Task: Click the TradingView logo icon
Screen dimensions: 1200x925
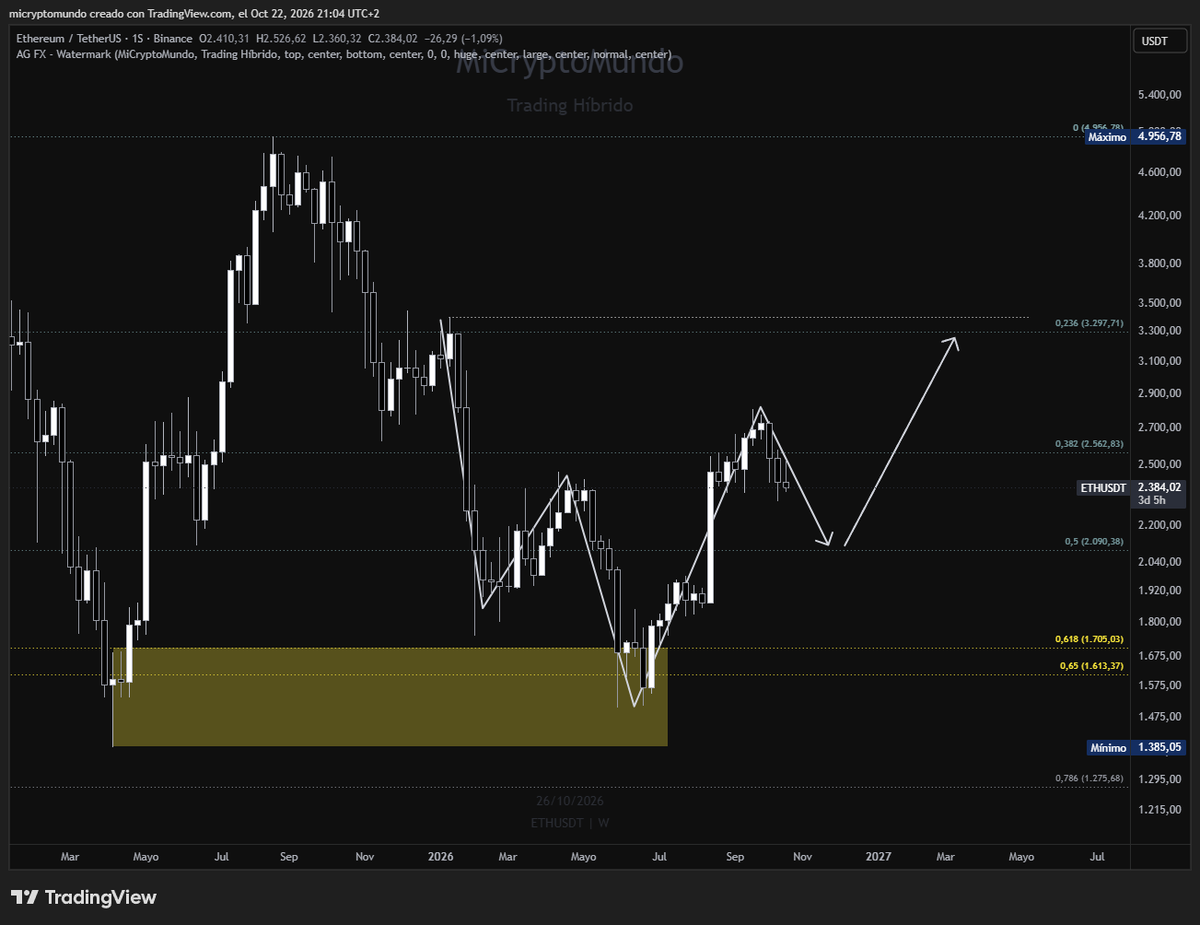Action: [25, 897]
